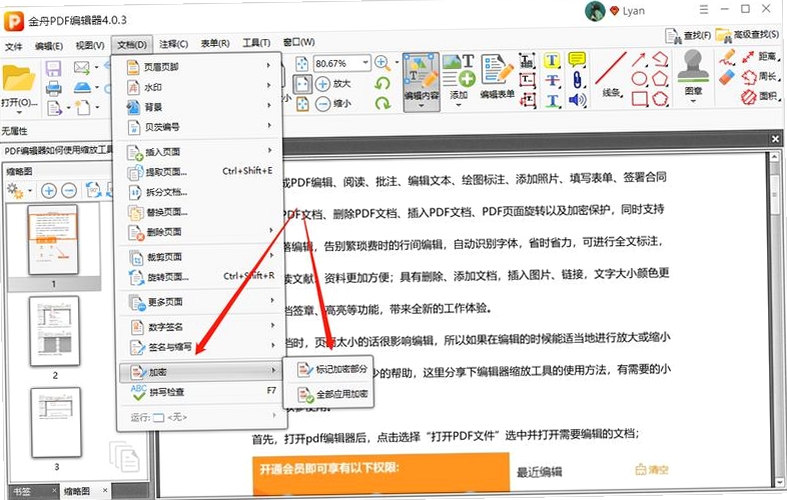
Task: Click the Lyan user avatar
Action: pos(595,11)
